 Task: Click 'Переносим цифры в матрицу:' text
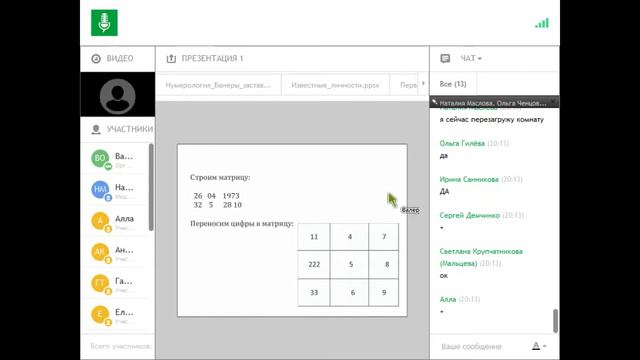click(x=242, y=224)
